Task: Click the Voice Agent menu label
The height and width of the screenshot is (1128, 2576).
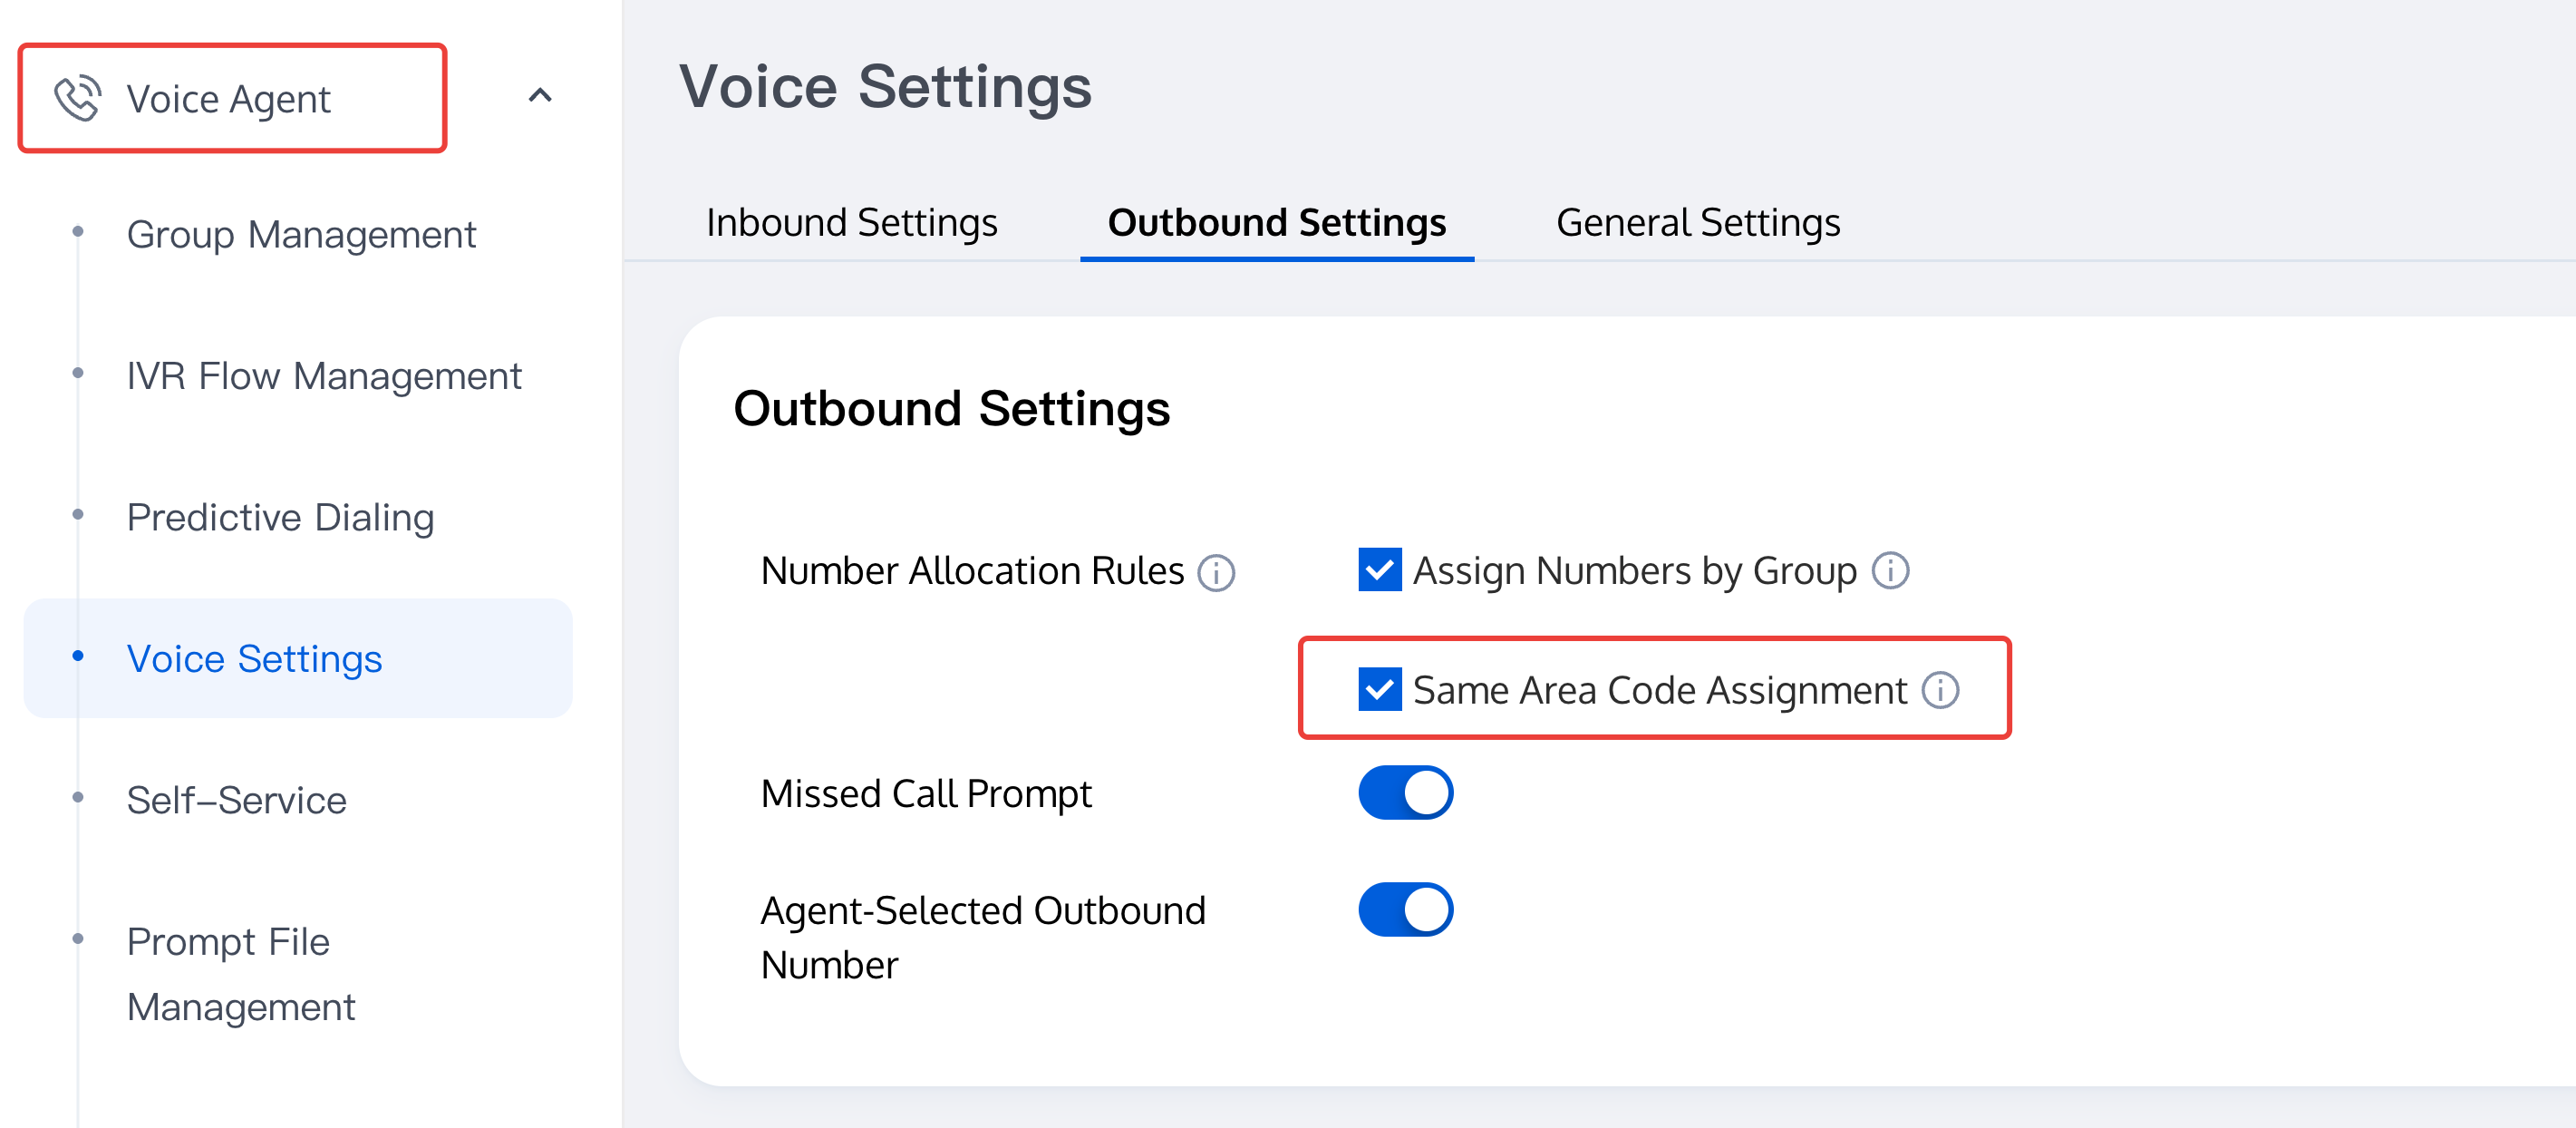Action: 228,99
